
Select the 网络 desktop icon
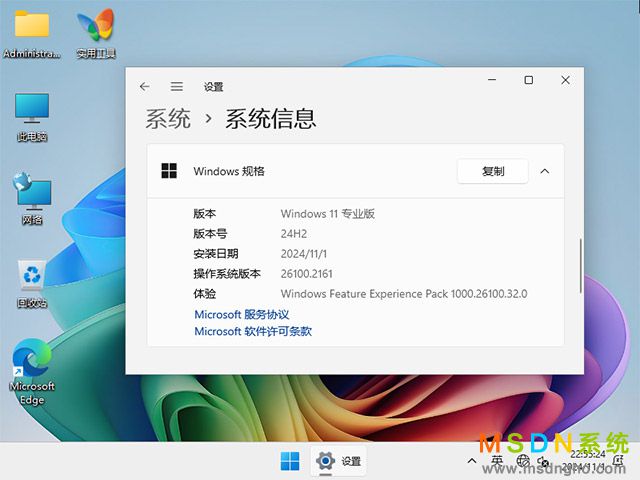pos(32,199)
